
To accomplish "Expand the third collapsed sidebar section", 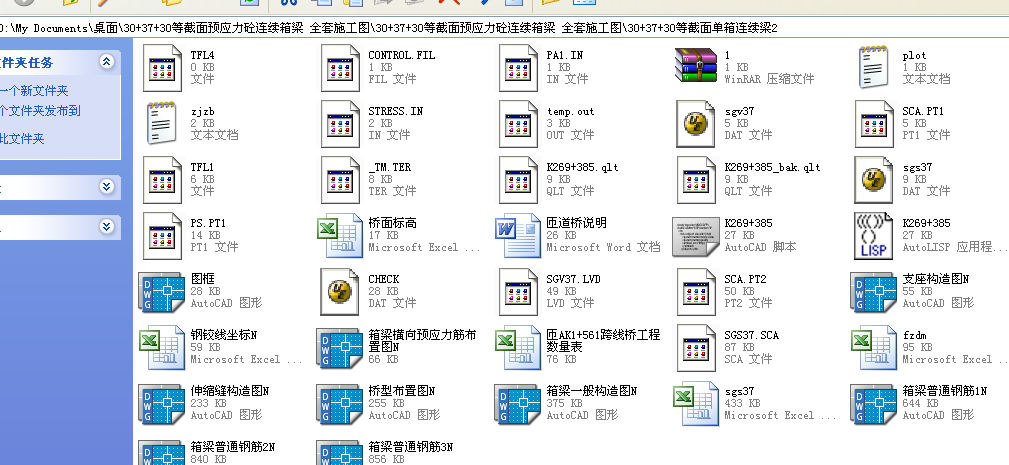I will pos(107,226).
